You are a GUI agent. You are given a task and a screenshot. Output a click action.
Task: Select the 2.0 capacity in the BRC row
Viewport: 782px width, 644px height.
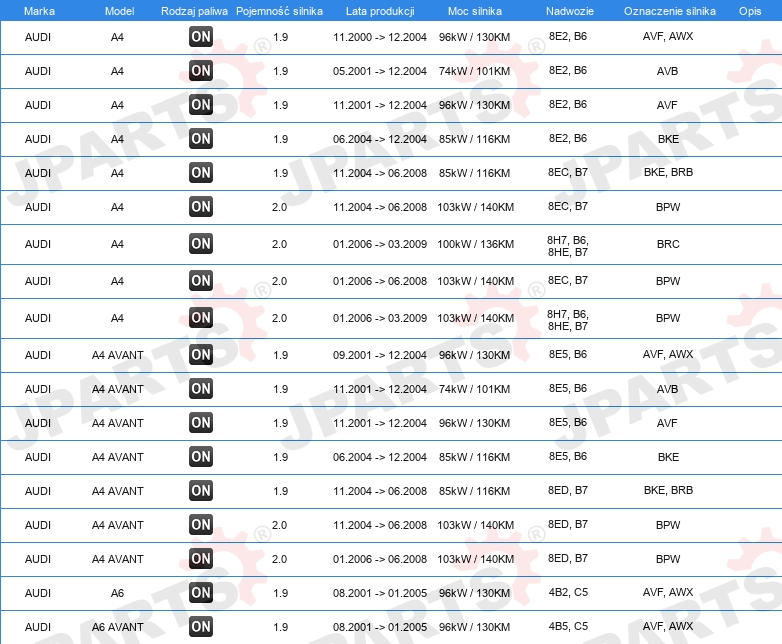[x=279, y=244]
